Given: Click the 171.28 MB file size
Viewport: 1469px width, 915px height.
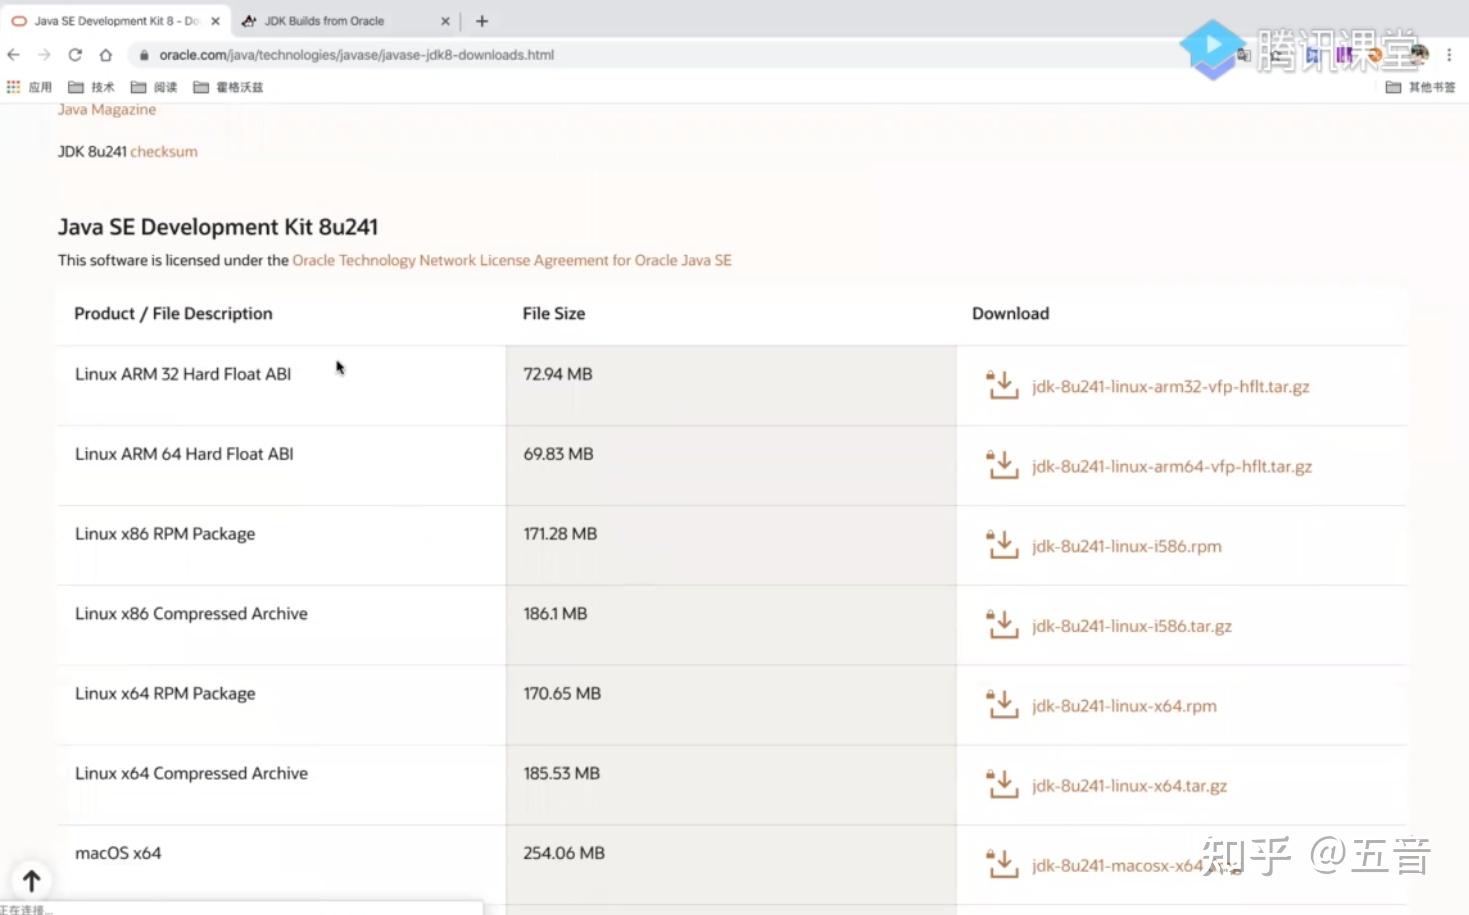Looking at the screenshot, I should 560,534.
